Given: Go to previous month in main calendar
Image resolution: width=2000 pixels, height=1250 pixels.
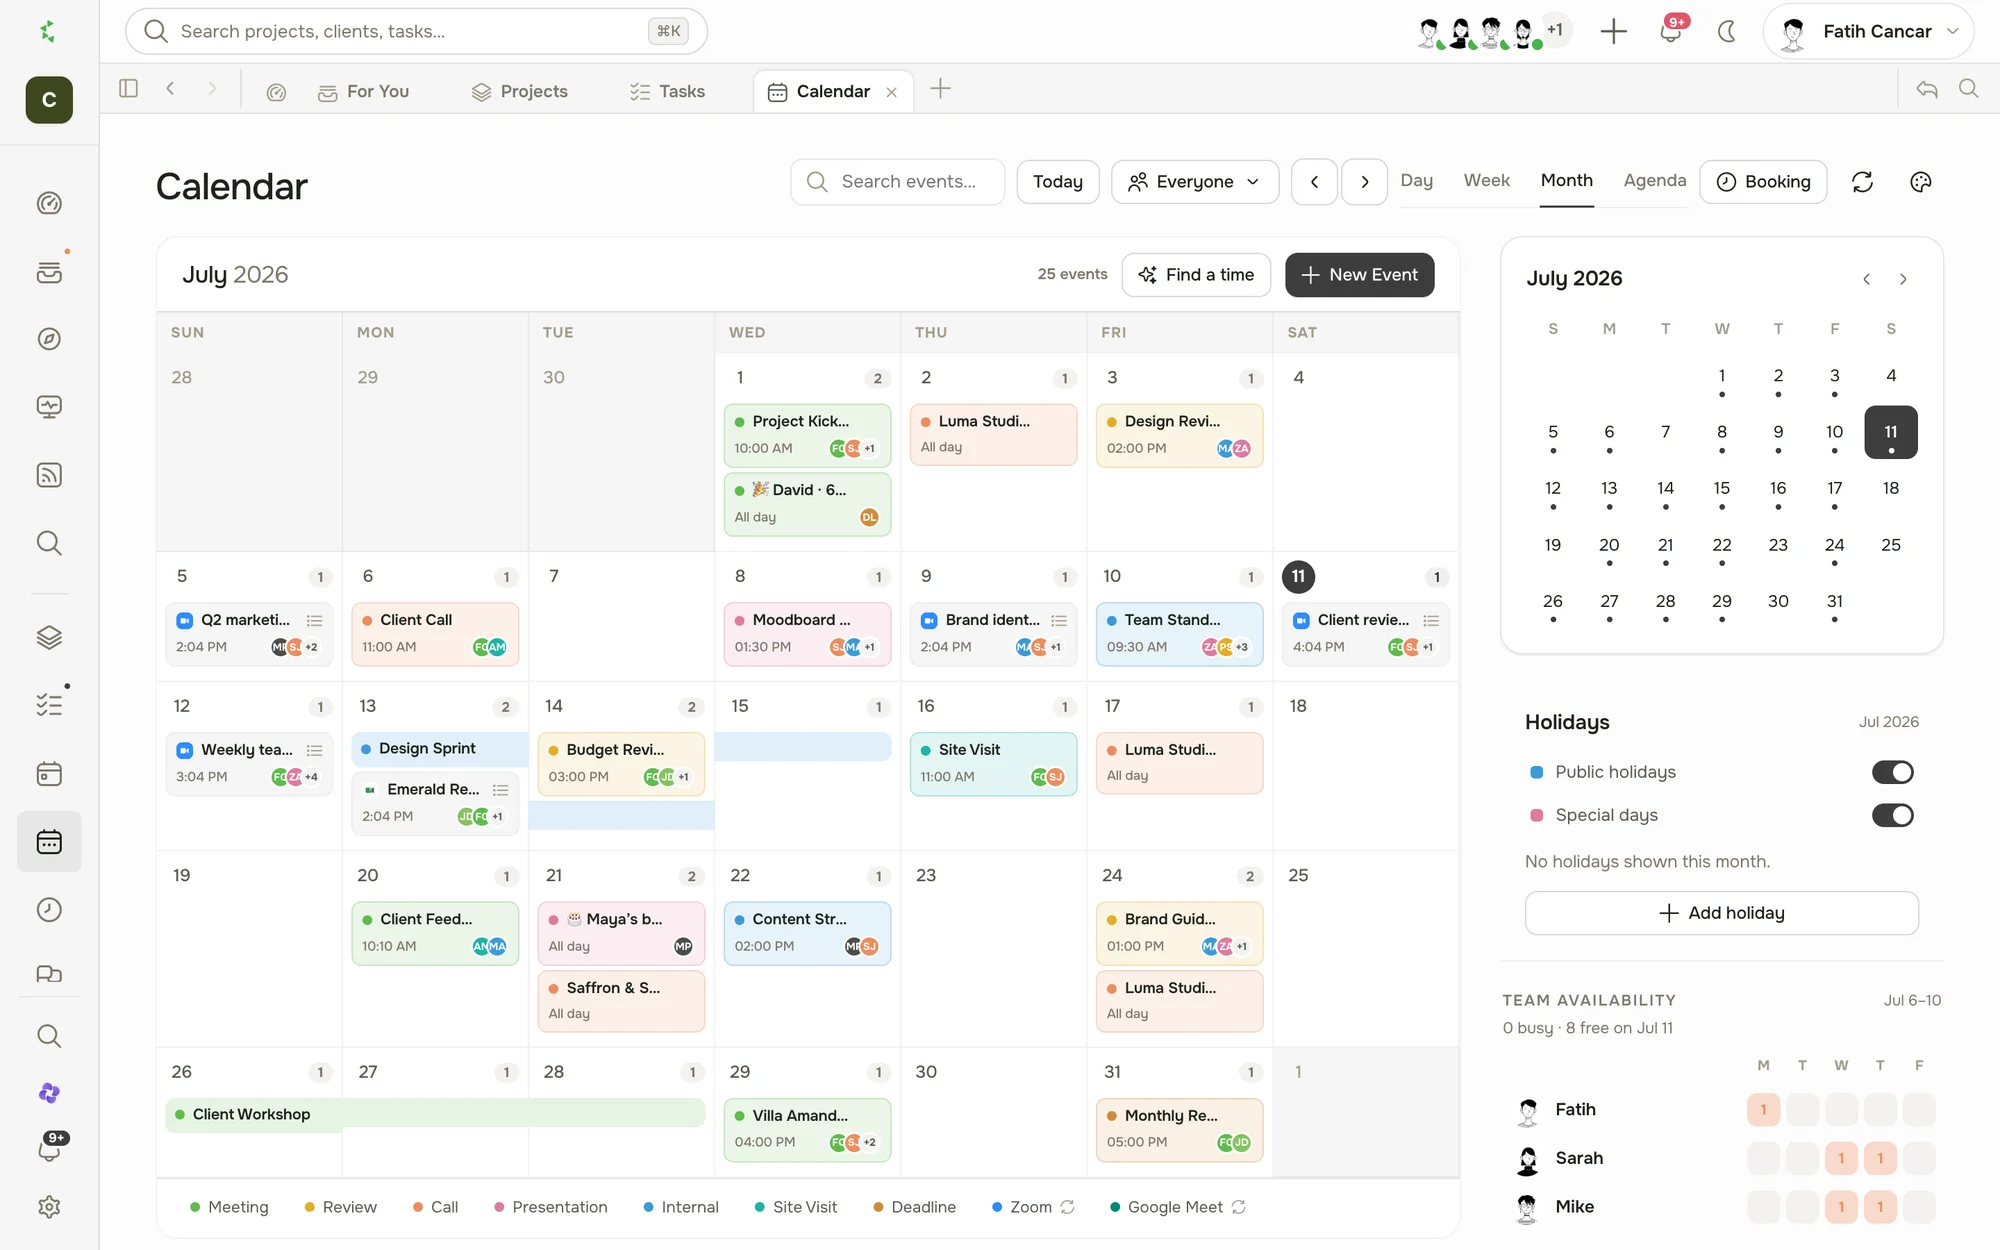Looking at the screenshot, I should coord(1314,182).
